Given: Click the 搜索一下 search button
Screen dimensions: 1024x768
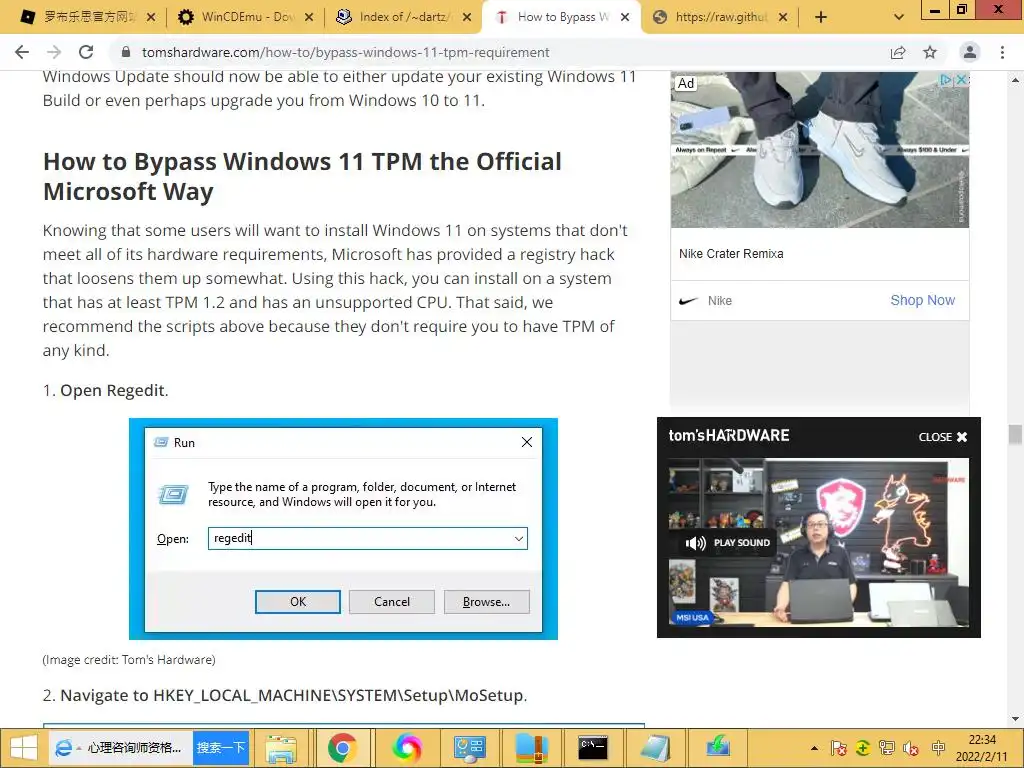Looking at the screenshot, I should (x=221, y=748).
